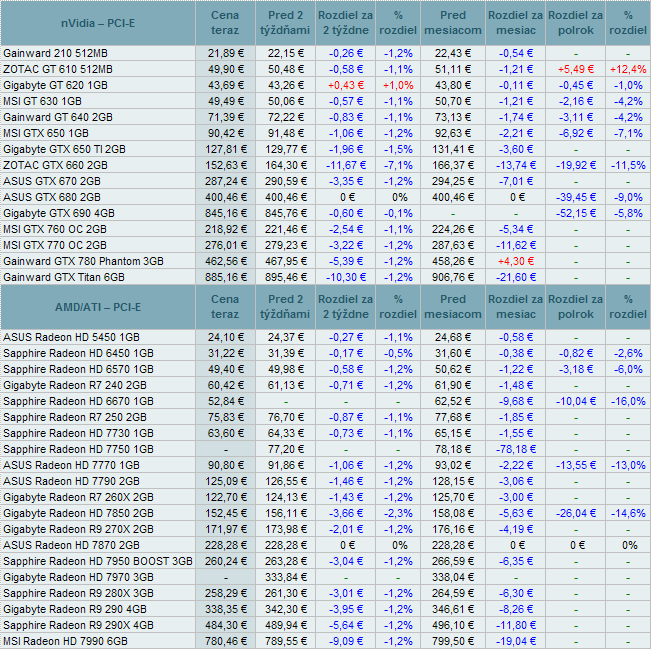Viewport: 651px width, 649px height.
Task: Select the "ASUS GTX 680 2GB" row name
Action: 52,197
